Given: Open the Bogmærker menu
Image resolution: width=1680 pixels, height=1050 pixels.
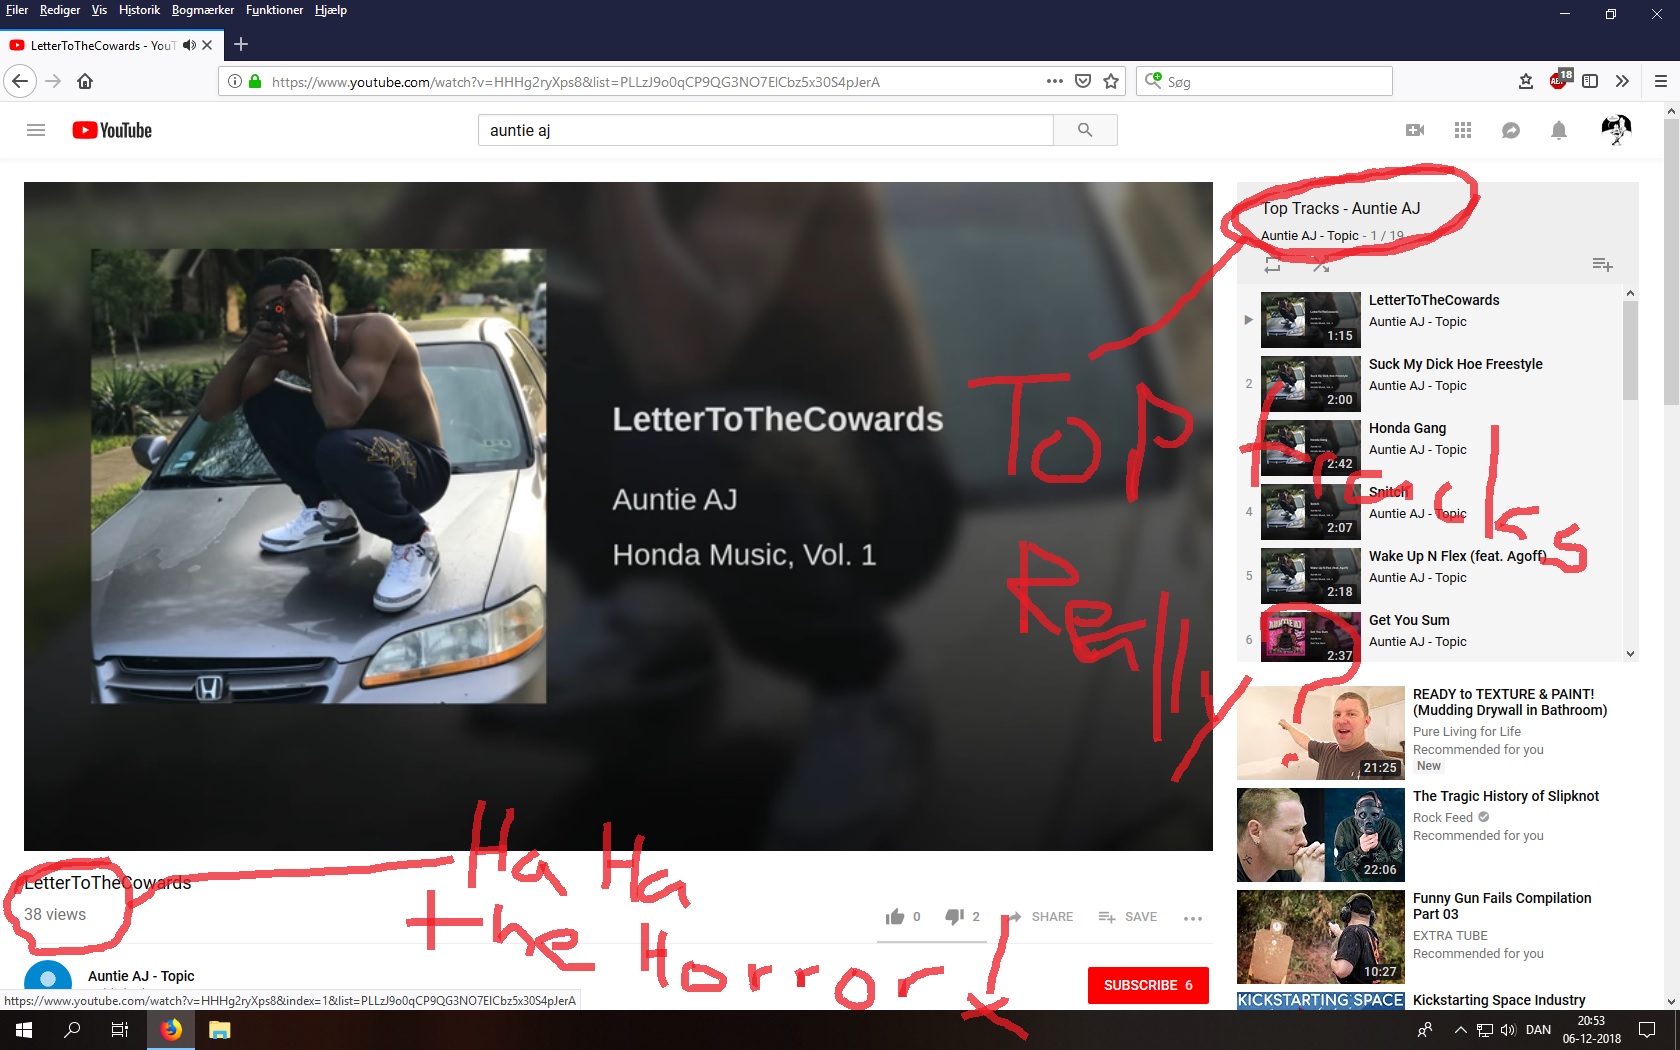Looking at the screenshot, I should click(202, 10).
